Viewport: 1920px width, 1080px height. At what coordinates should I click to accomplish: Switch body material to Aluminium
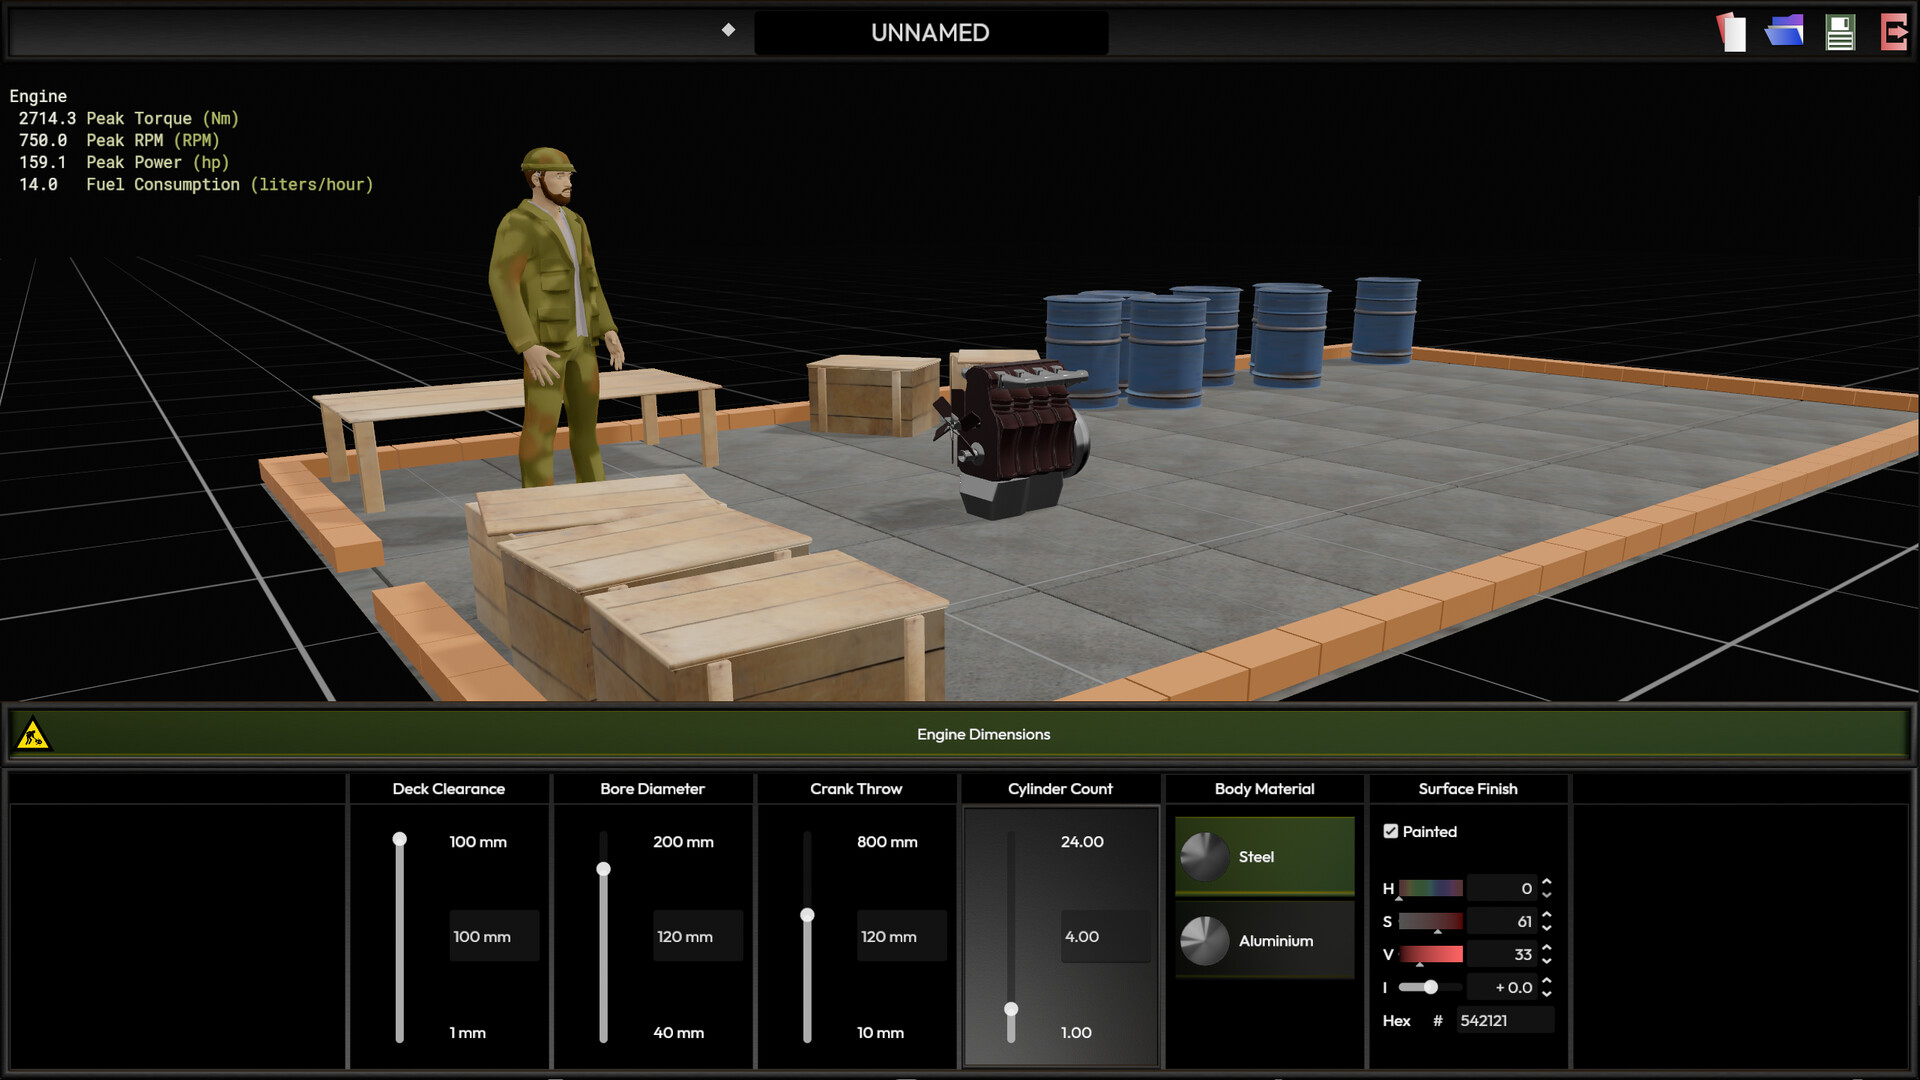[x=1264, y=941]
